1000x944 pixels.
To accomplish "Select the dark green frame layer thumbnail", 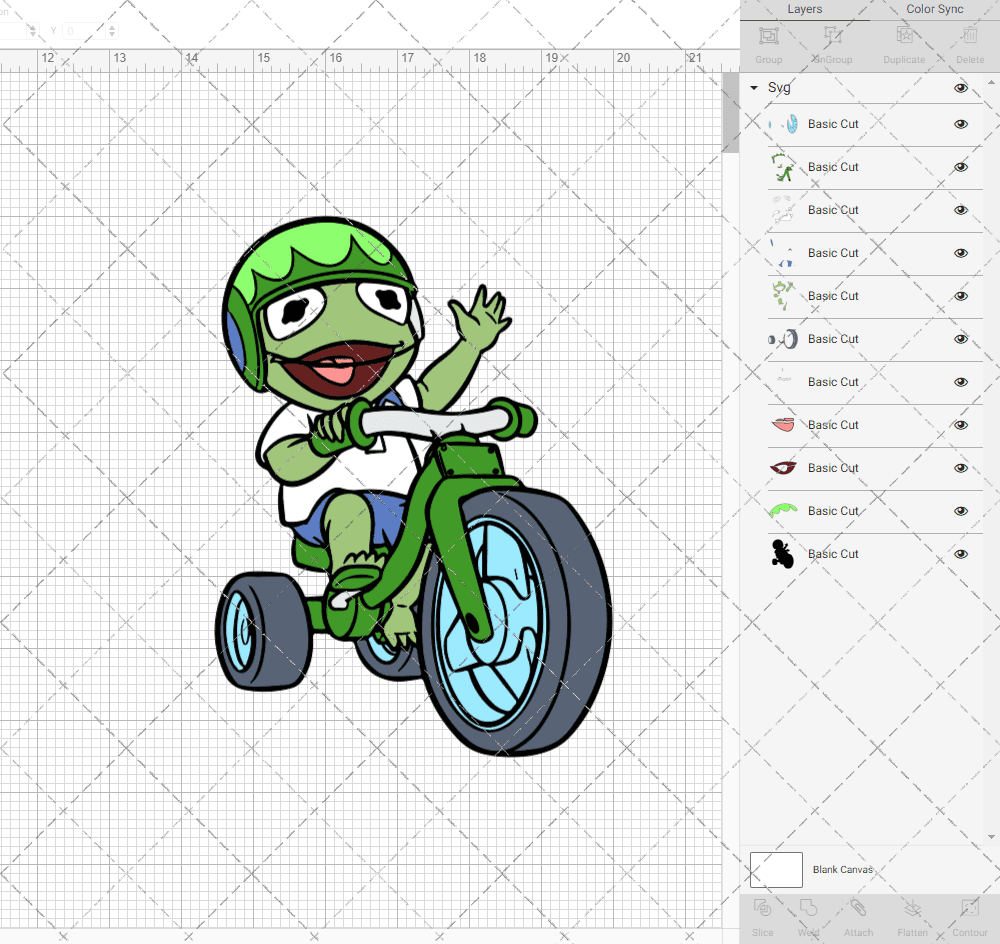I will point(783,167).
